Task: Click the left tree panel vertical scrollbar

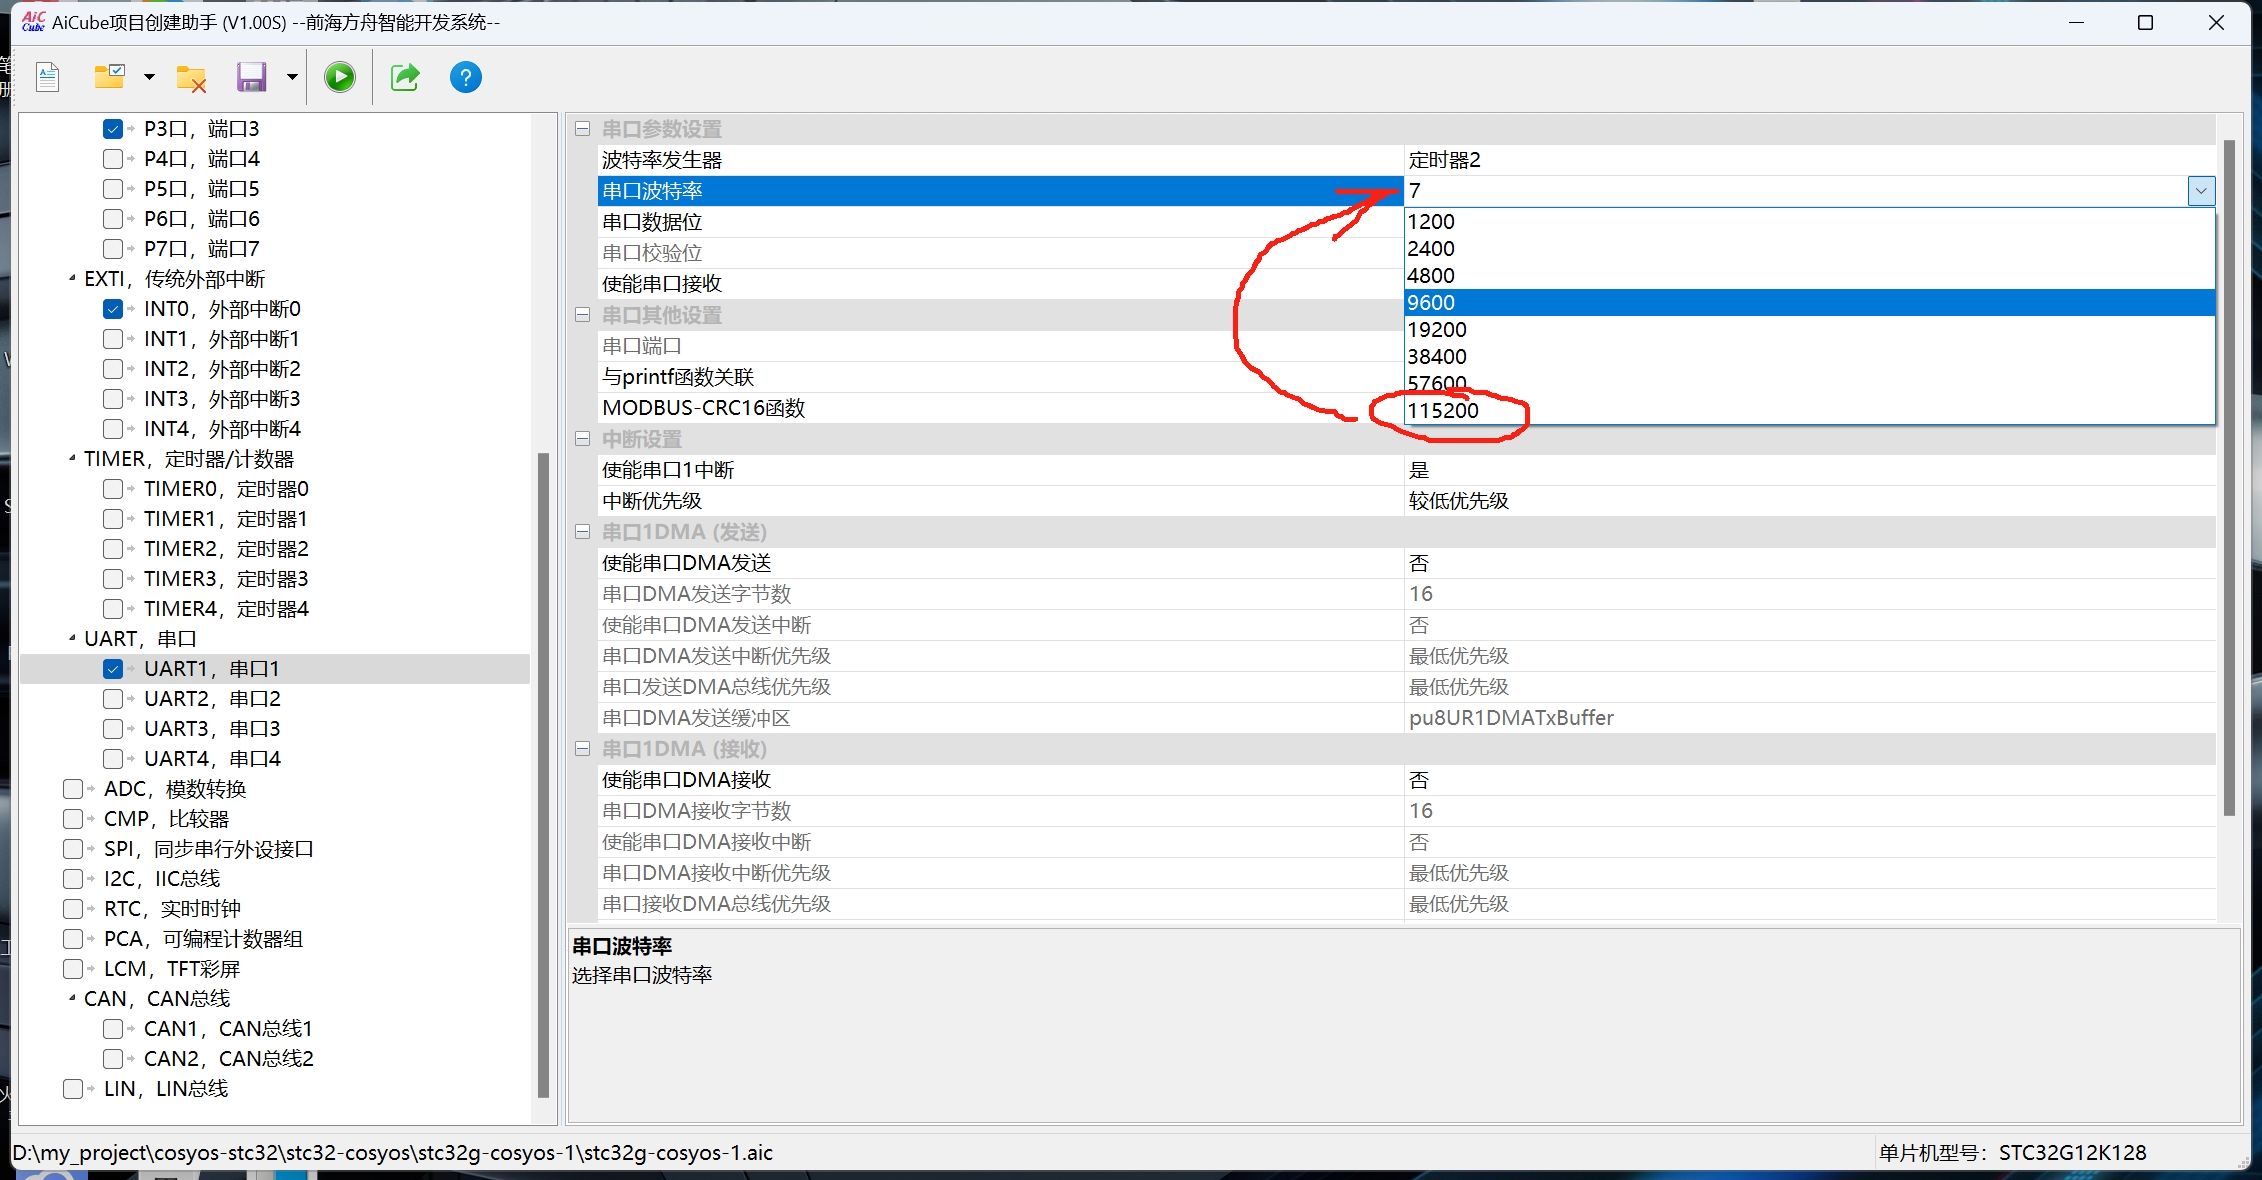Action: click(544, 775)
